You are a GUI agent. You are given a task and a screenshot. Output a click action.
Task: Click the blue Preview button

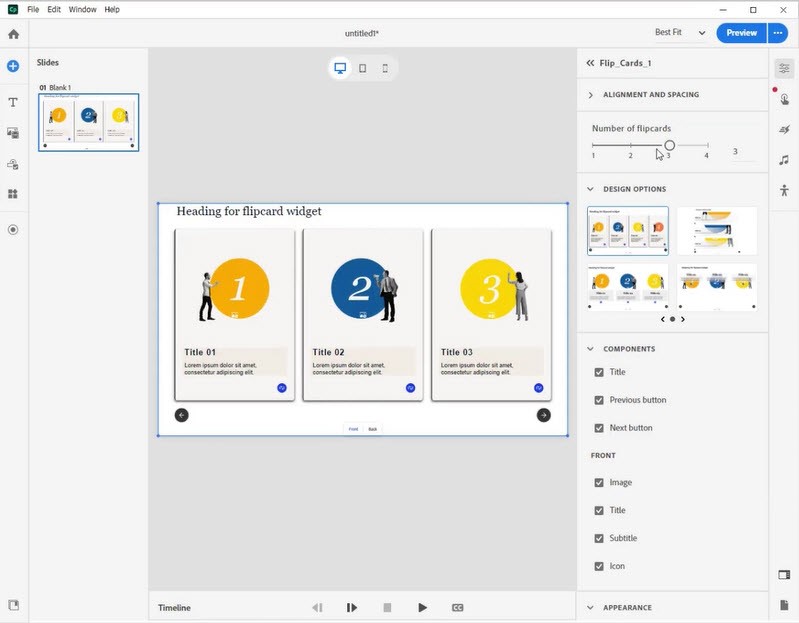(x=741, y=33)
